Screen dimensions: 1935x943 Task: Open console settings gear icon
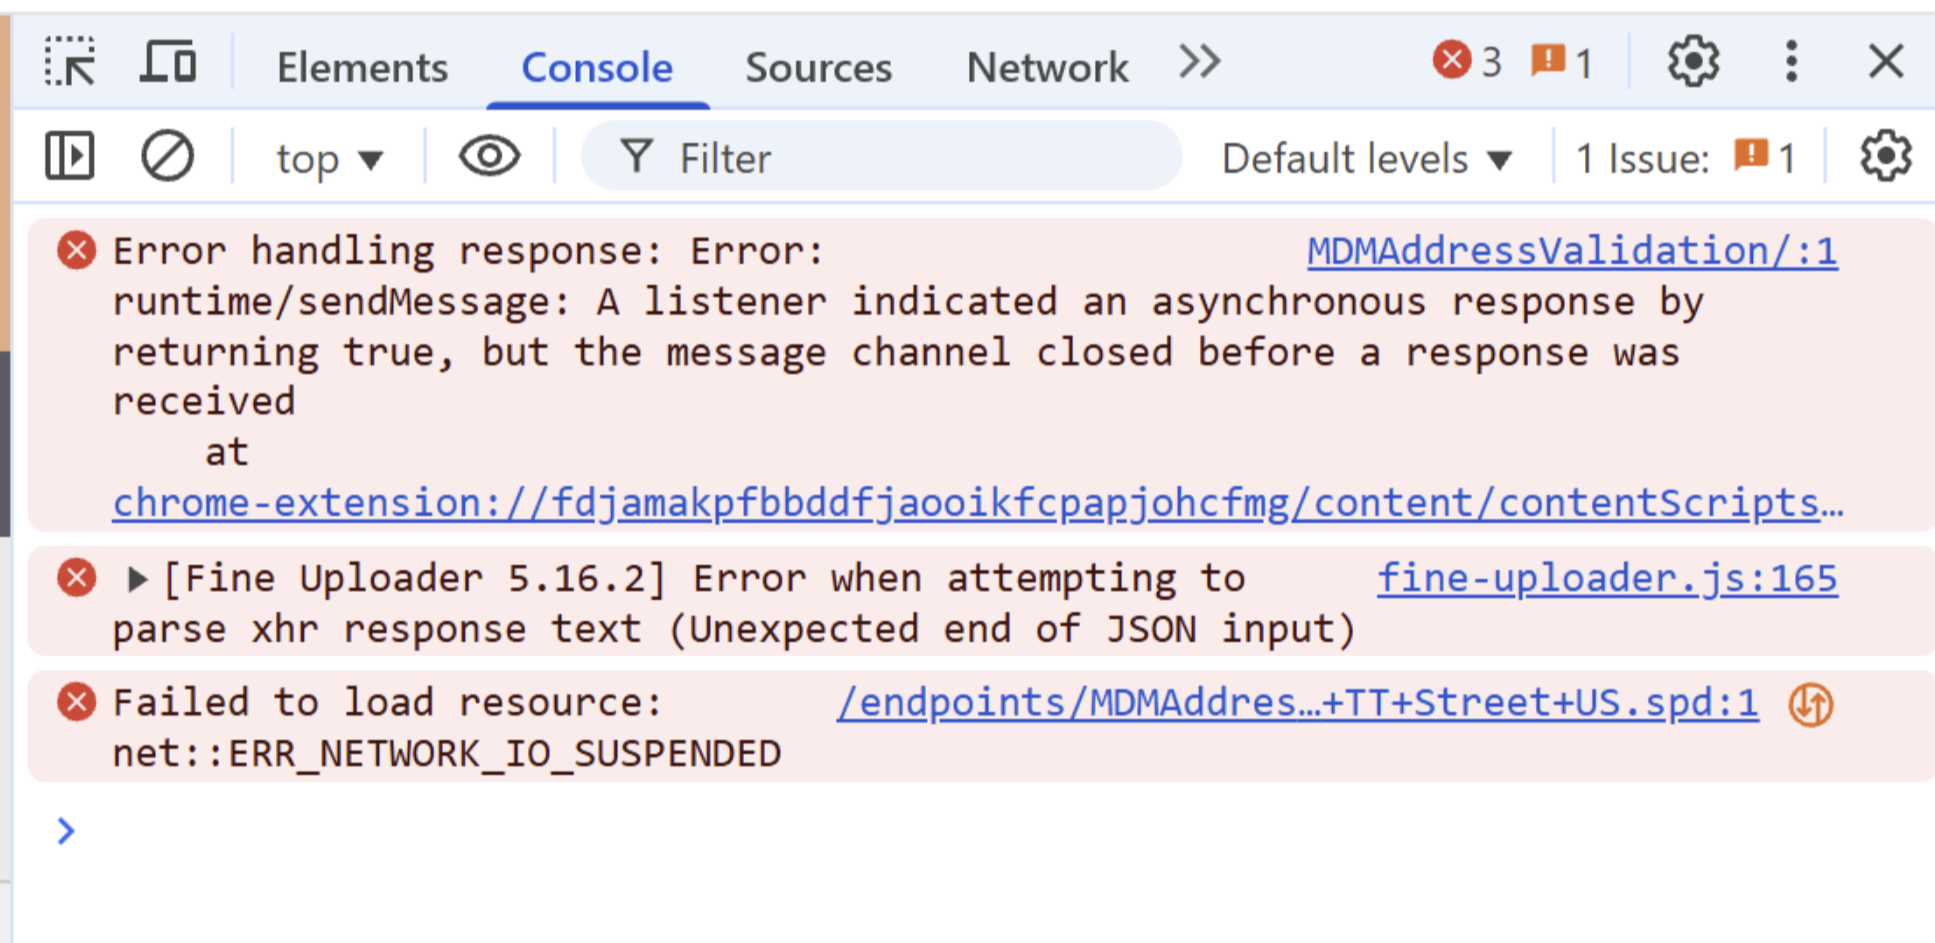(1885, 157)
